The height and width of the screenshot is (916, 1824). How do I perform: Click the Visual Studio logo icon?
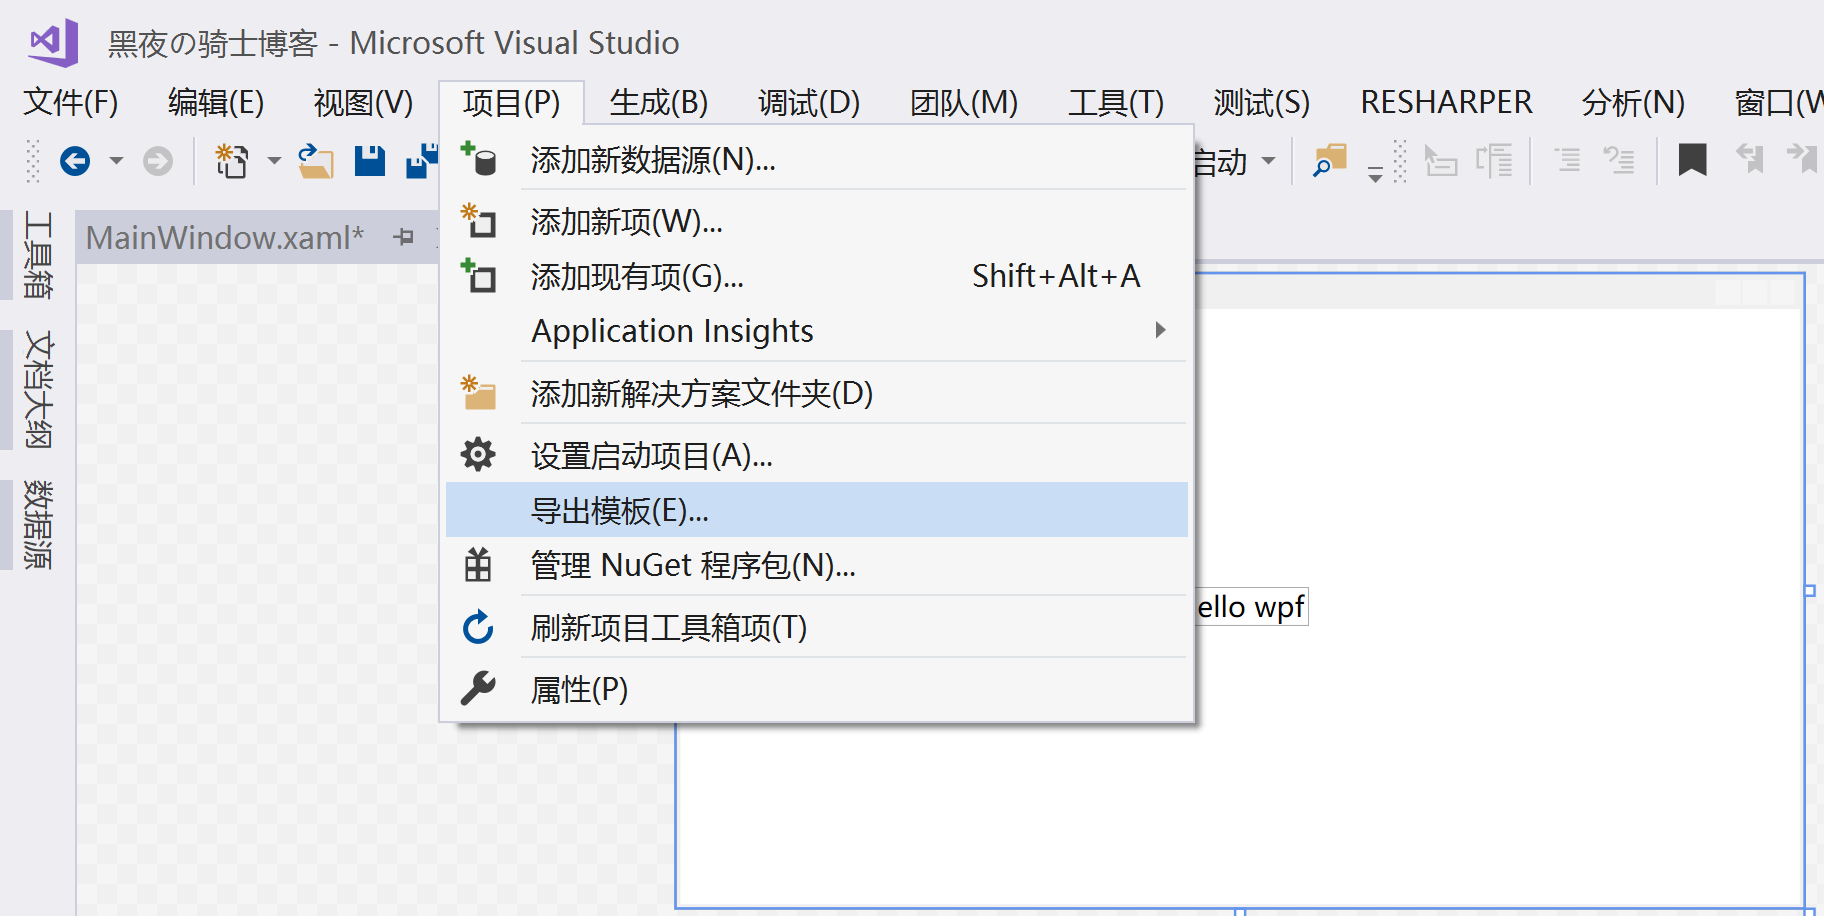click(54, 42)
